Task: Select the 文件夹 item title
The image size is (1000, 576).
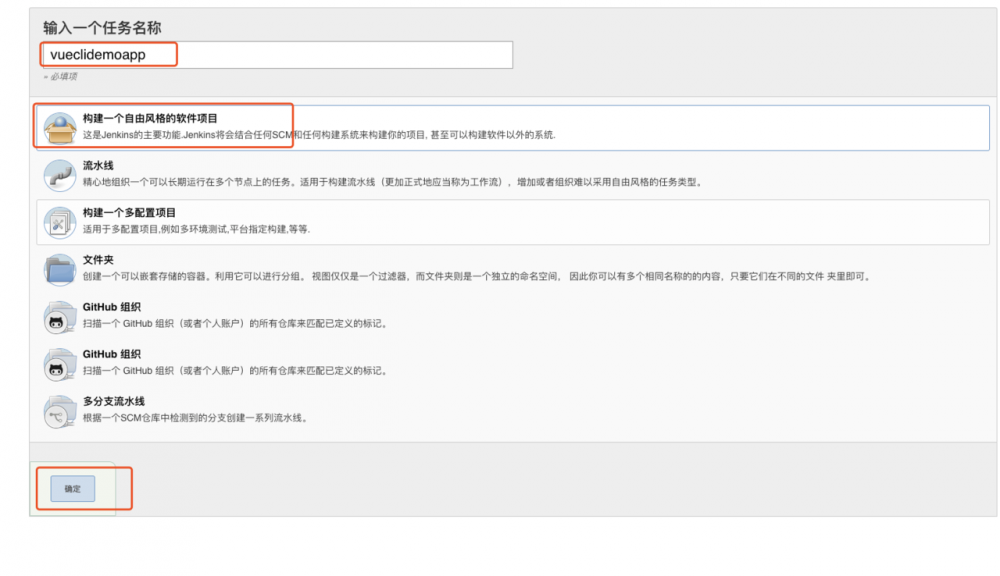Action: click(x=98, y=260)
